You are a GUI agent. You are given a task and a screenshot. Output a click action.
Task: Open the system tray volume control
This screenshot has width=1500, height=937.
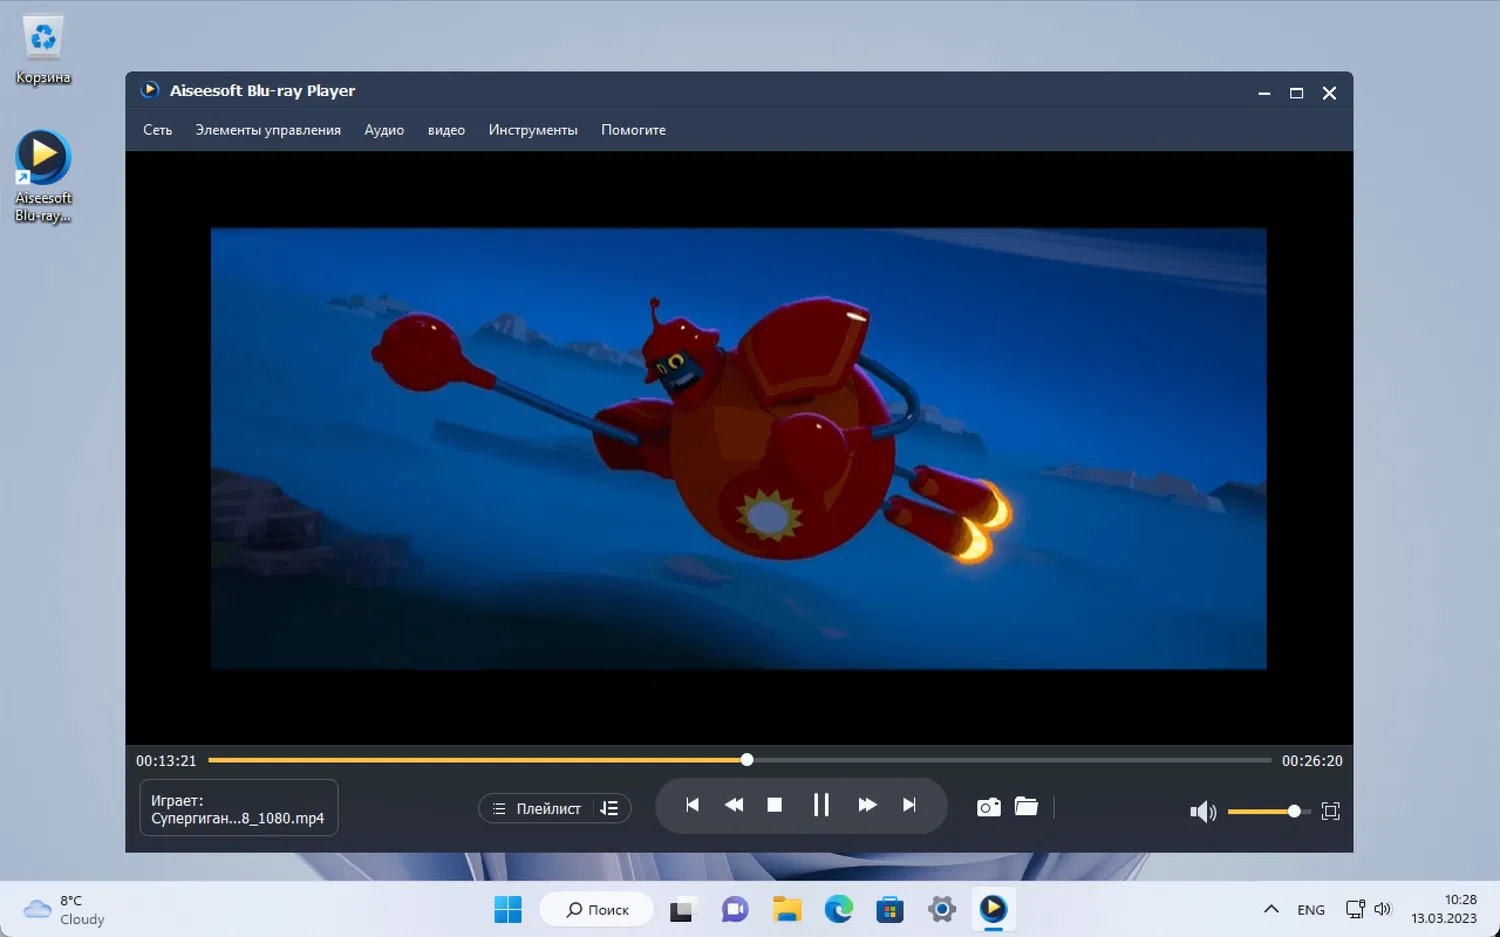pos(1383,909)
